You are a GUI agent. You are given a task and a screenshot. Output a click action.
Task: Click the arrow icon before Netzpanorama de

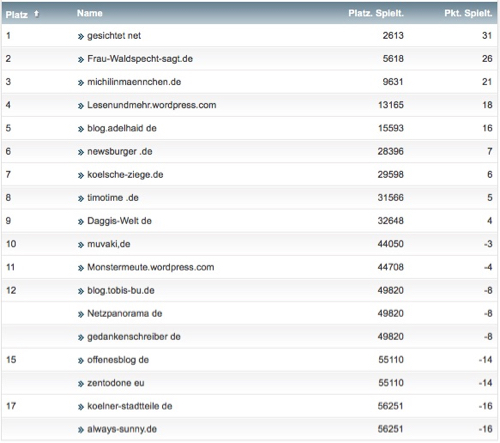click(x=81, y=314)
